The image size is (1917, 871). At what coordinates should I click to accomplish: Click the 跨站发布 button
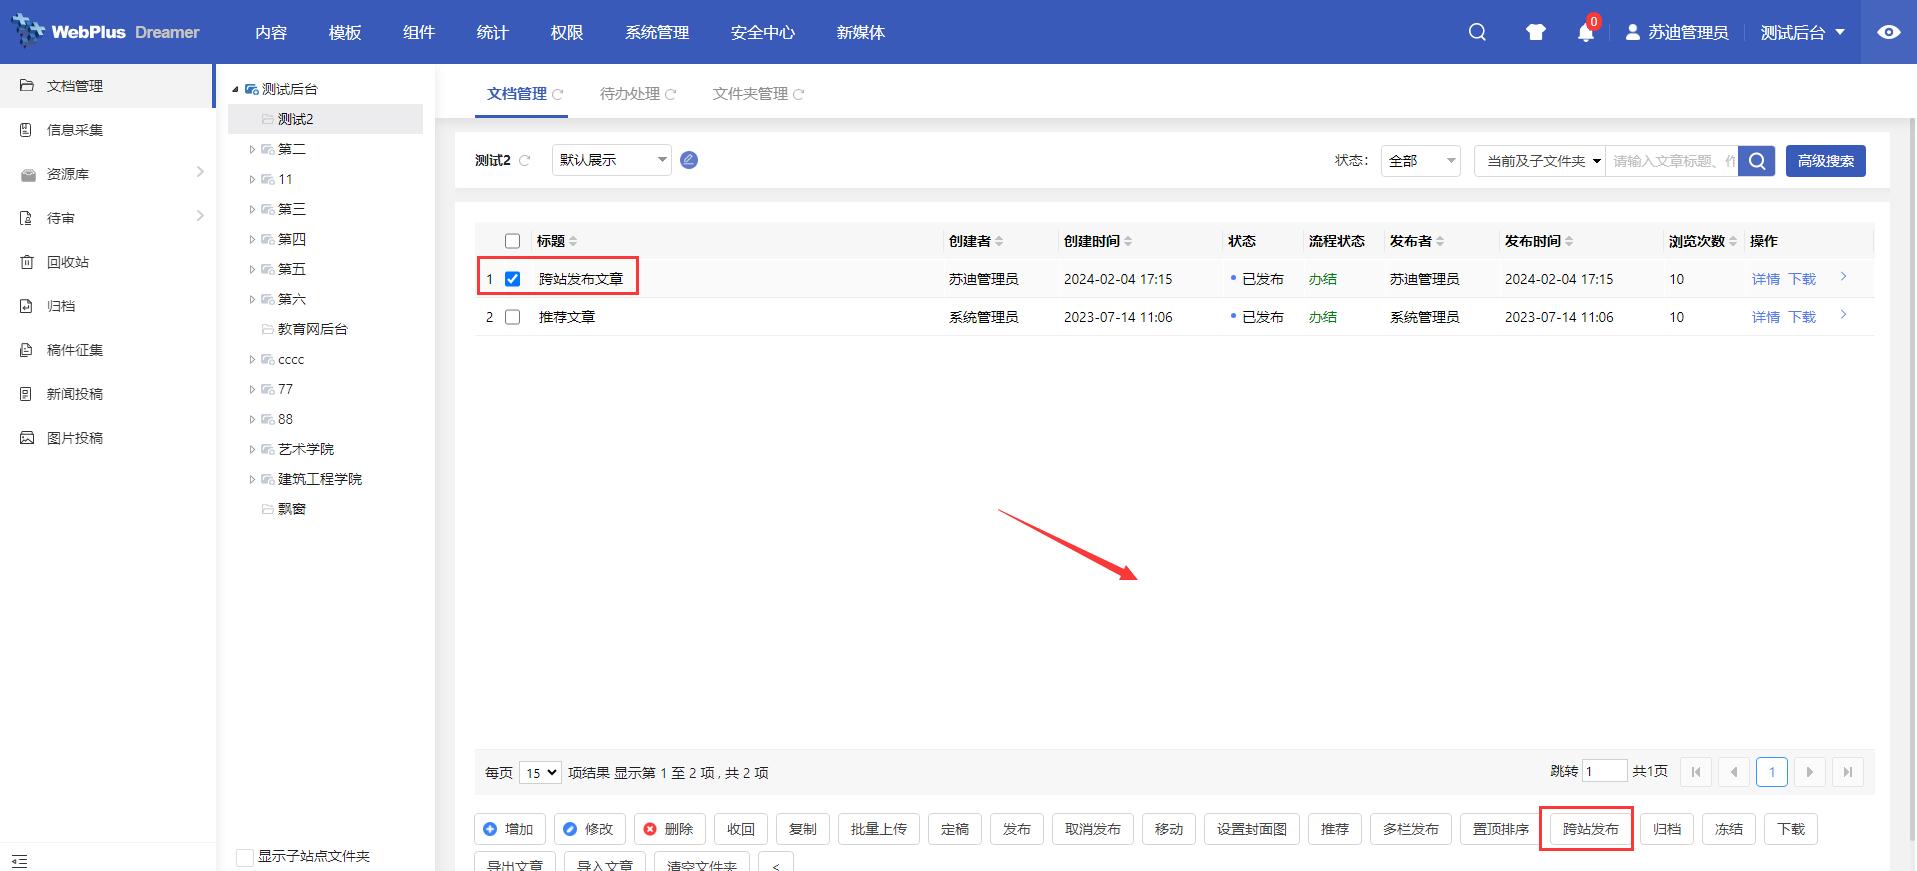coord(1590,829)
